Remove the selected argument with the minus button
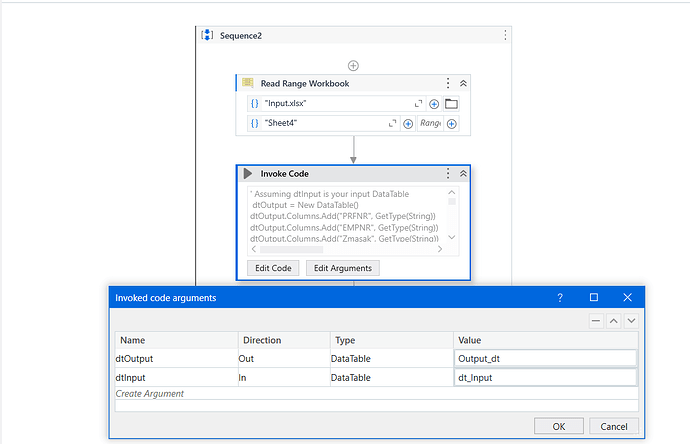This screenshot has width=690, height=444. tap(596, 321)
